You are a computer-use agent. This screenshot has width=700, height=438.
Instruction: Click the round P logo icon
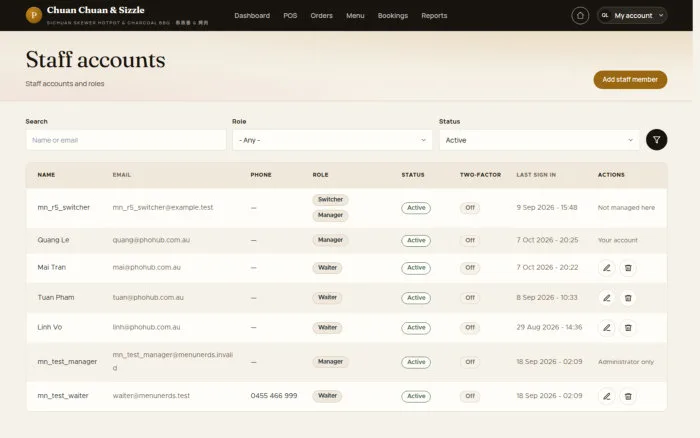(34, 15)
